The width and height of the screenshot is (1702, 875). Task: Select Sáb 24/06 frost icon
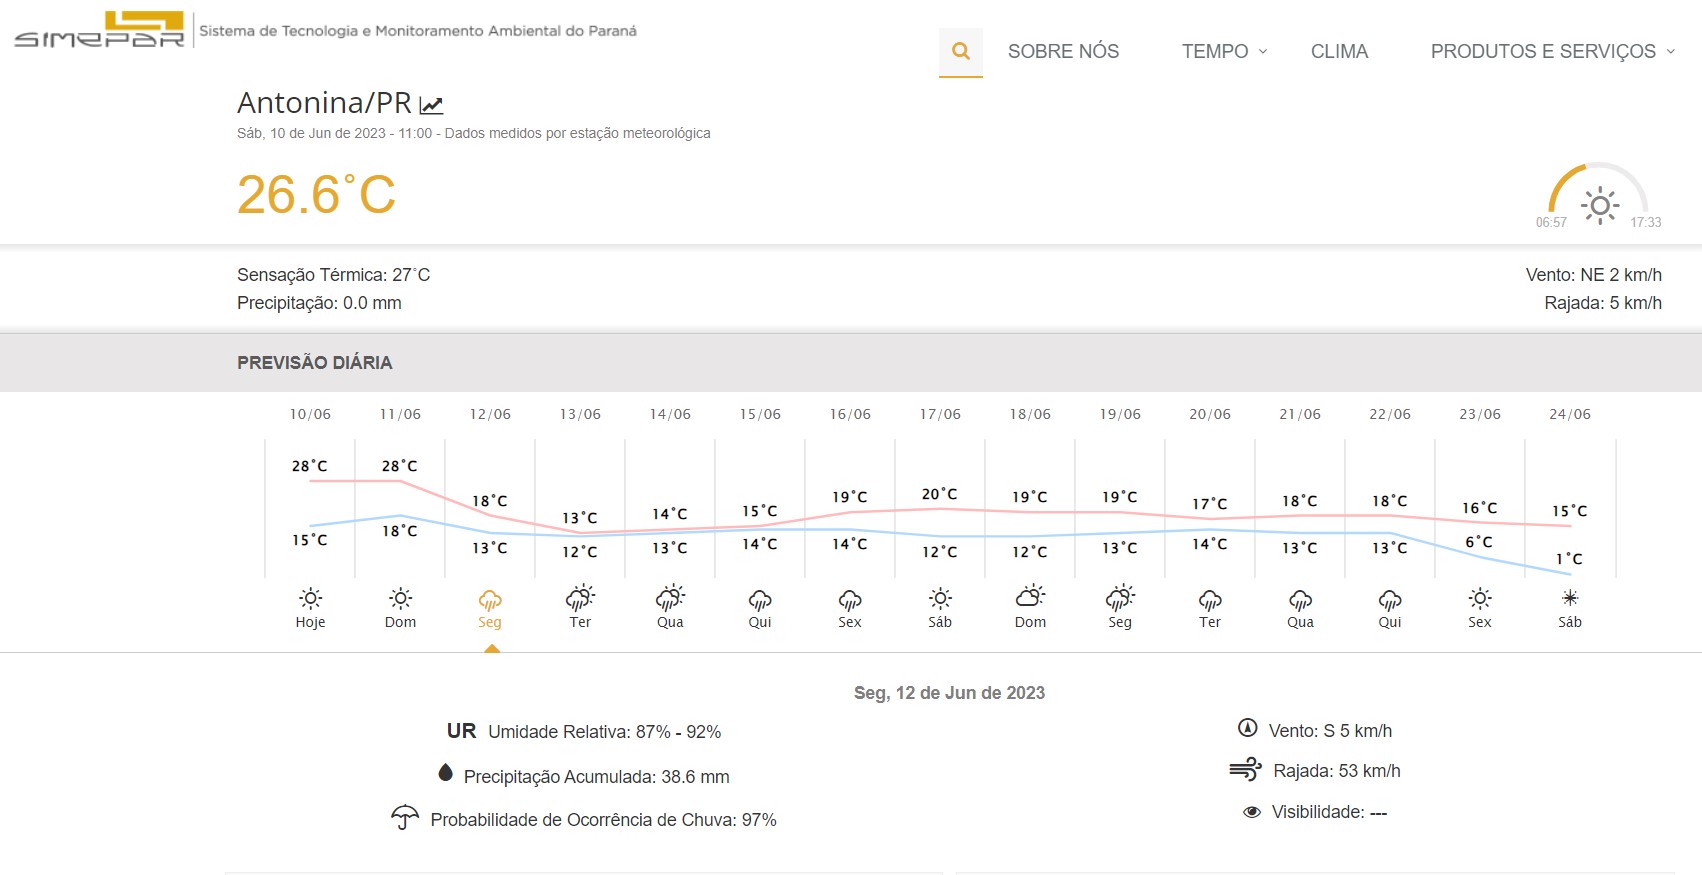[1570, 598]
